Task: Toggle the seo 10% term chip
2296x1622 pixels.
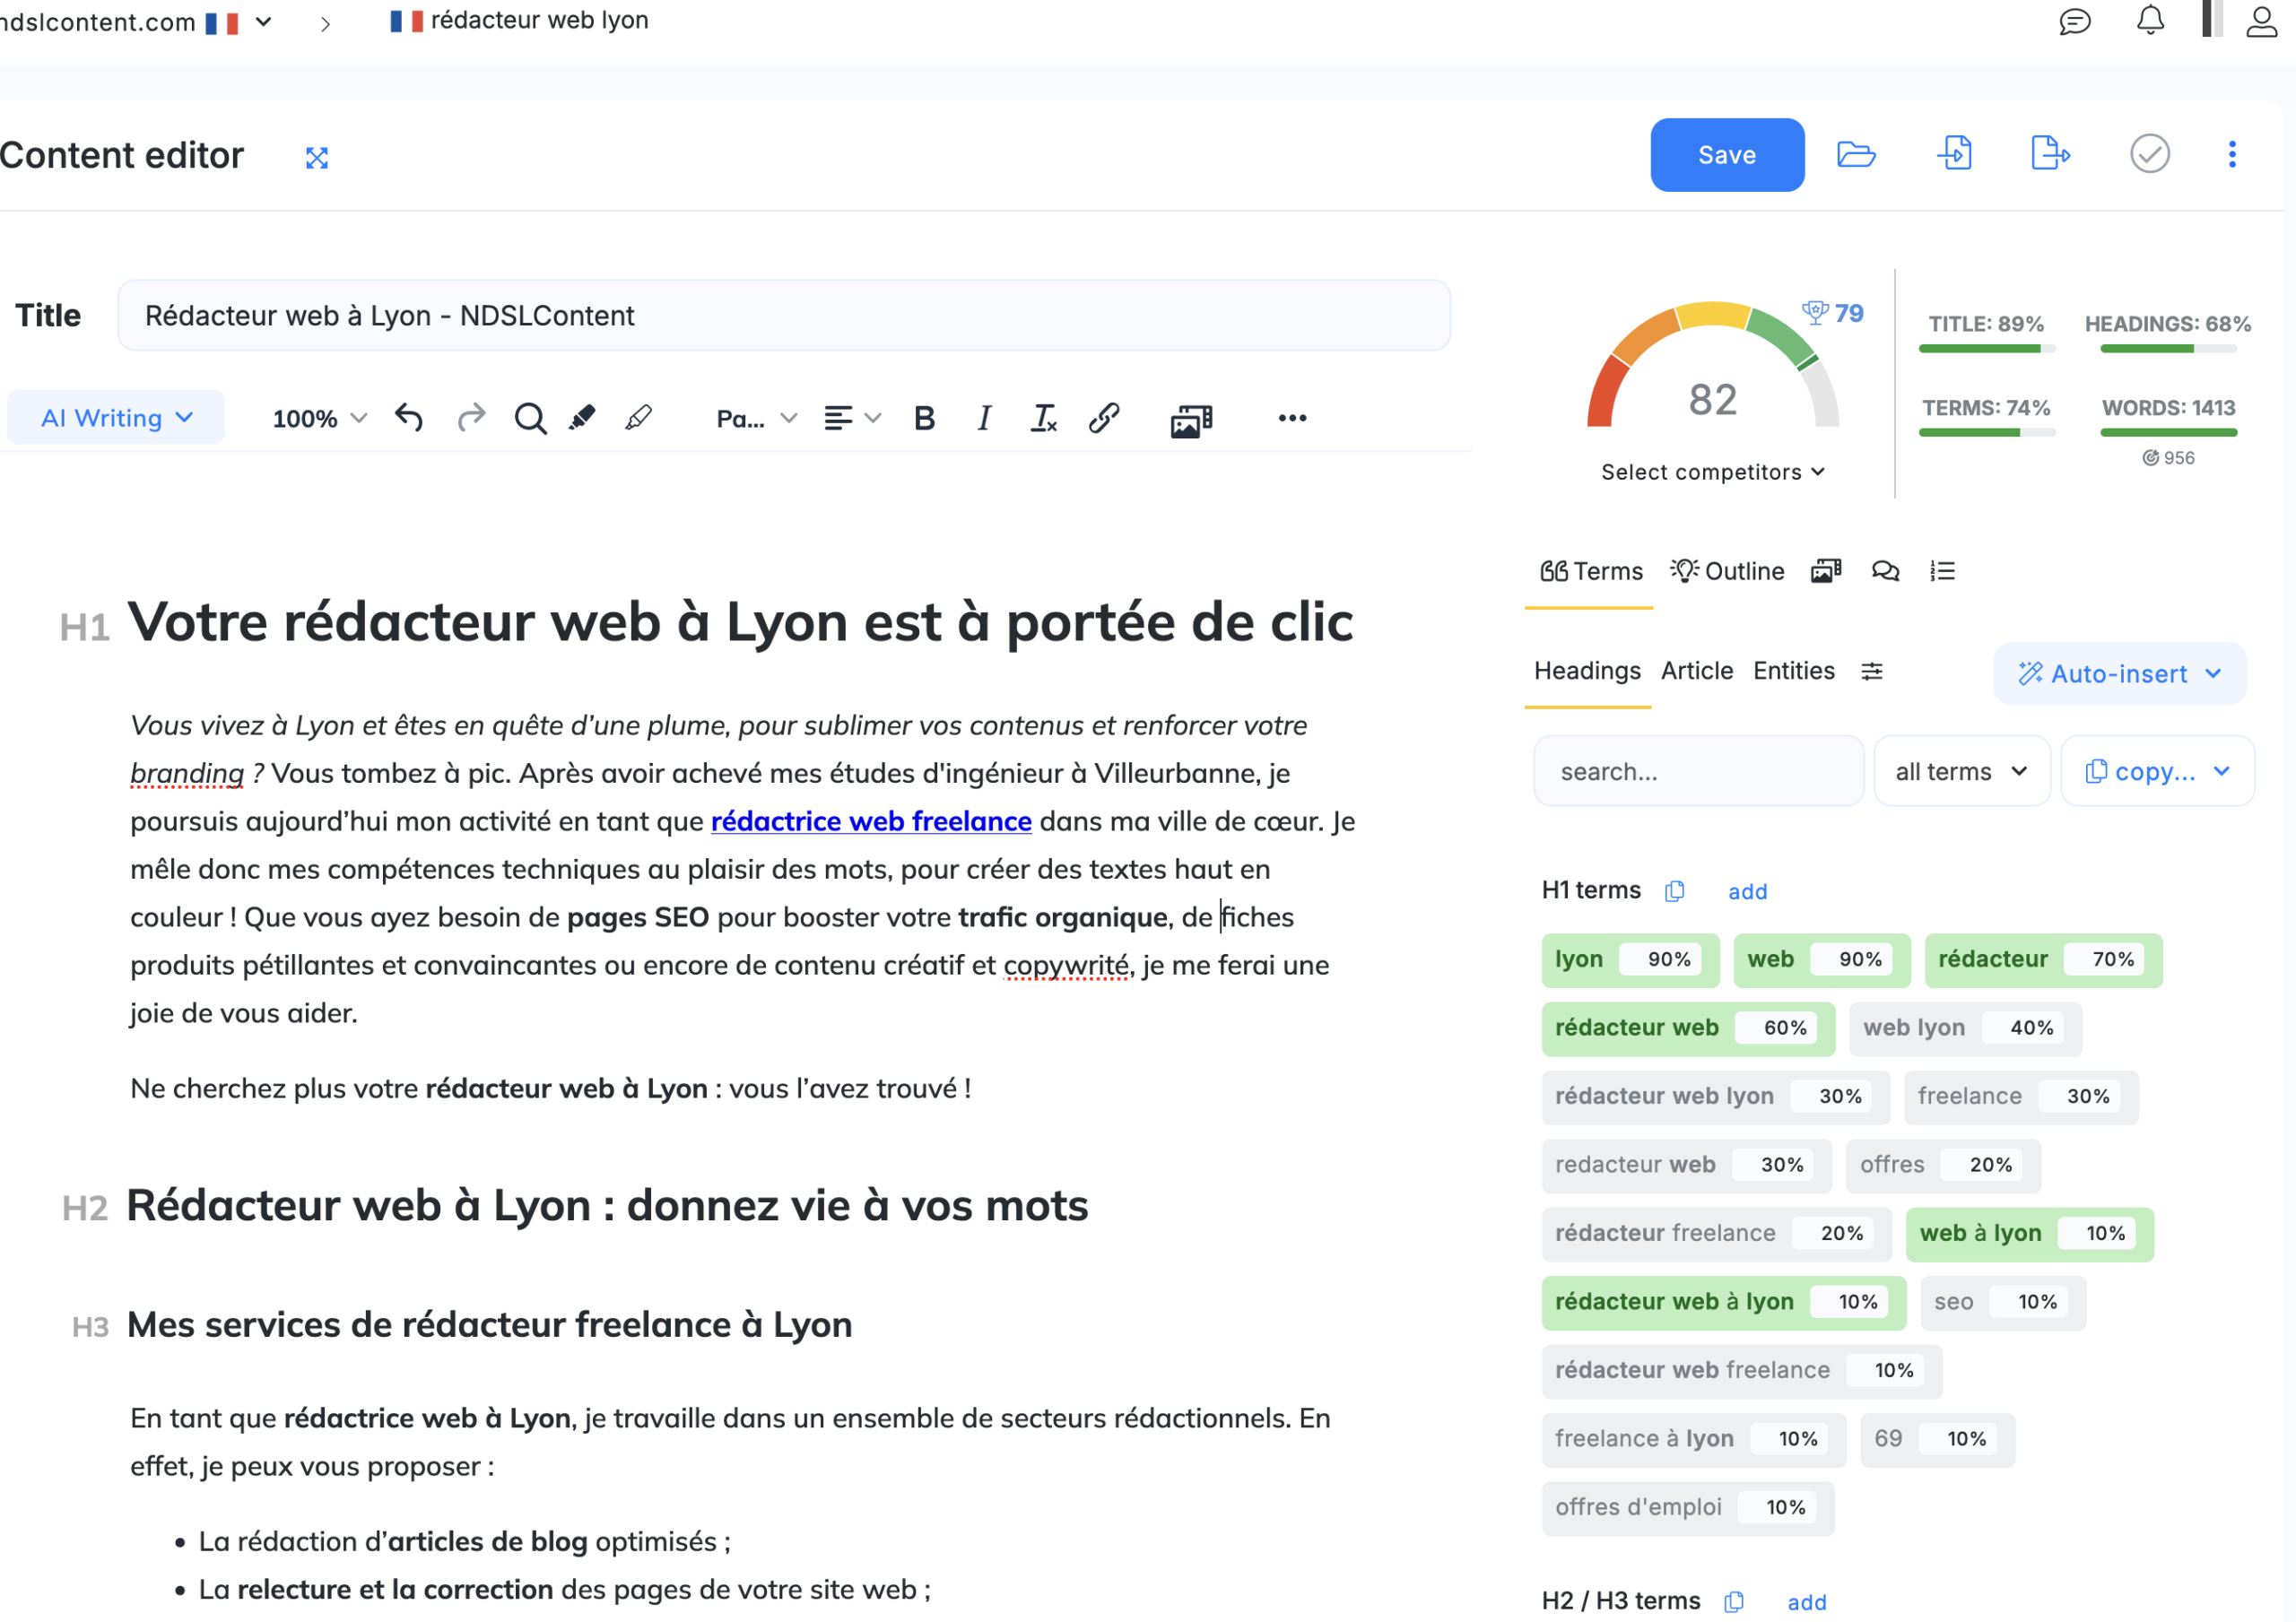Action: pos(2003,1302)
